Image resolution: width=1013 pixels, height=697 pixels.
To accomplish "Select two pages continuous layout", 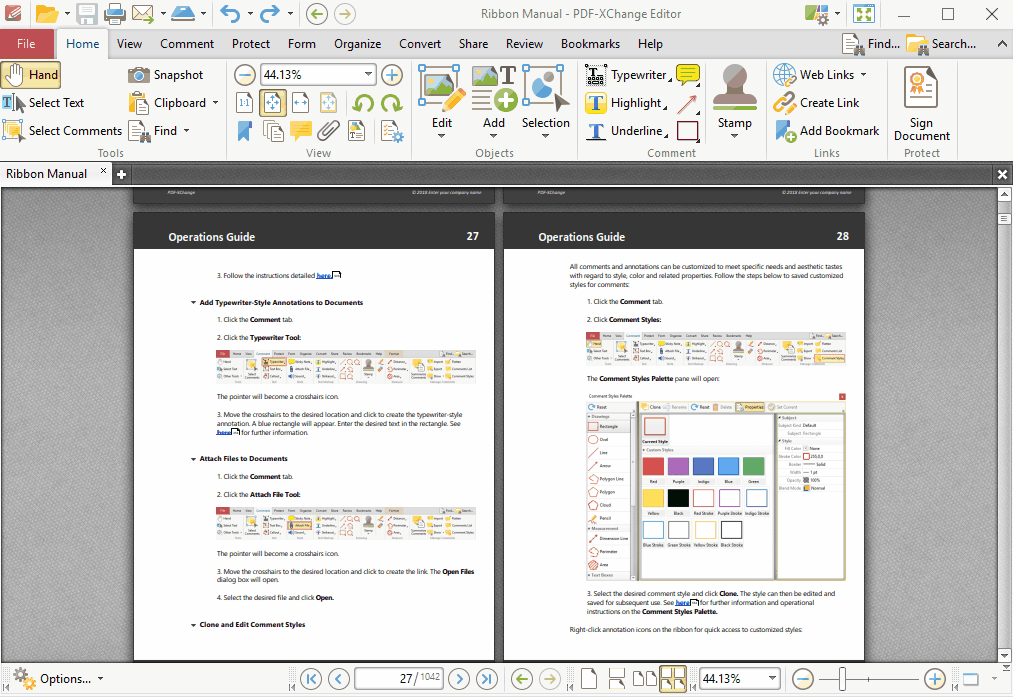I will pyautogui.click(x=673, y=679).
